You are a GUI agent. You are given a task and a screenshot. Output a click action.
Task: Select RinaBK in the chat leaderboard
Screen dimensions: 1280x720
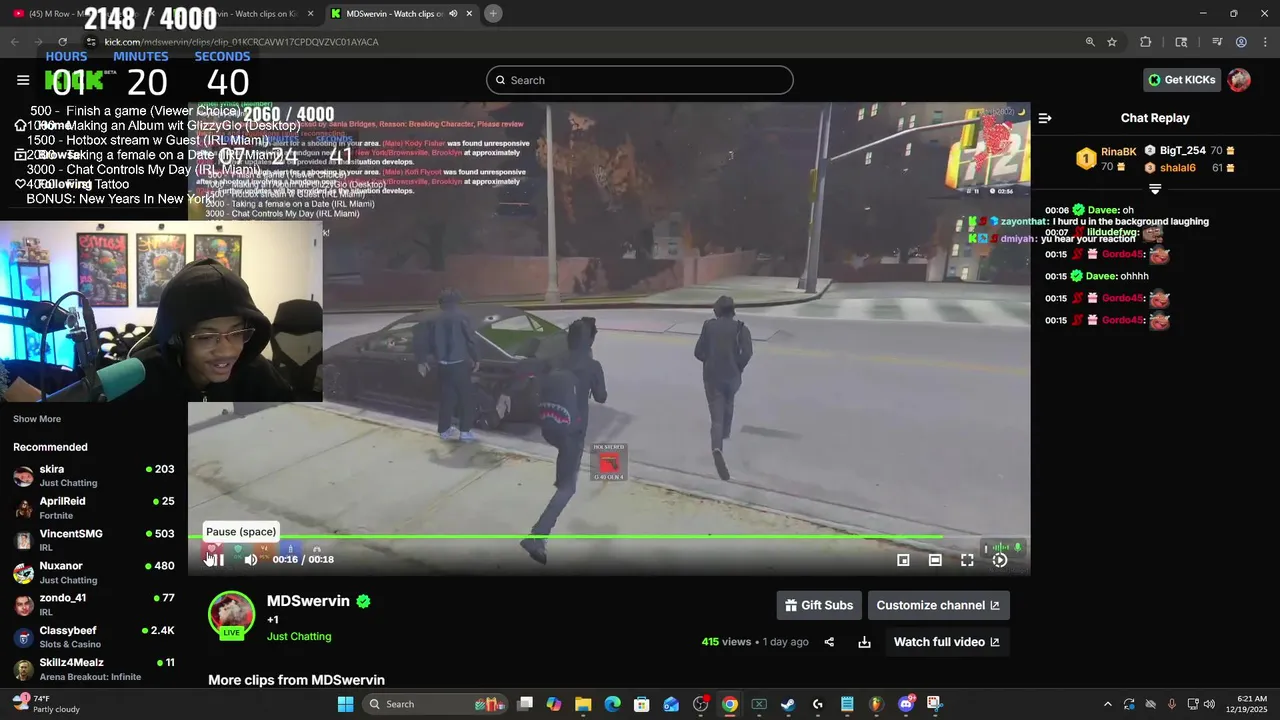[x=1118, y=152]
